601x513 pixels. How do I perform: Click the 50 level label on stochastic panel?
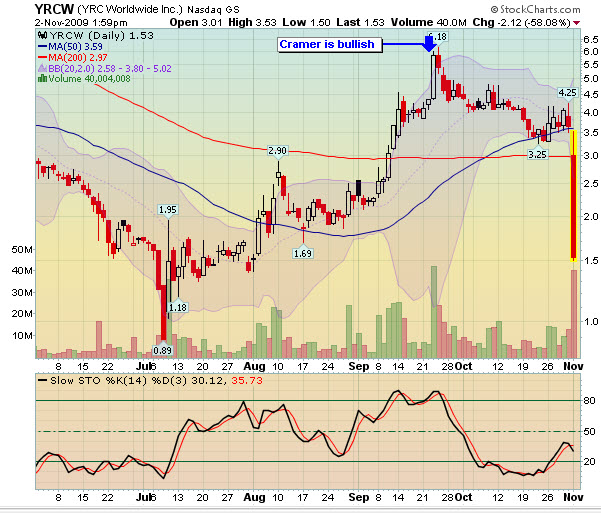click(590, 432)
